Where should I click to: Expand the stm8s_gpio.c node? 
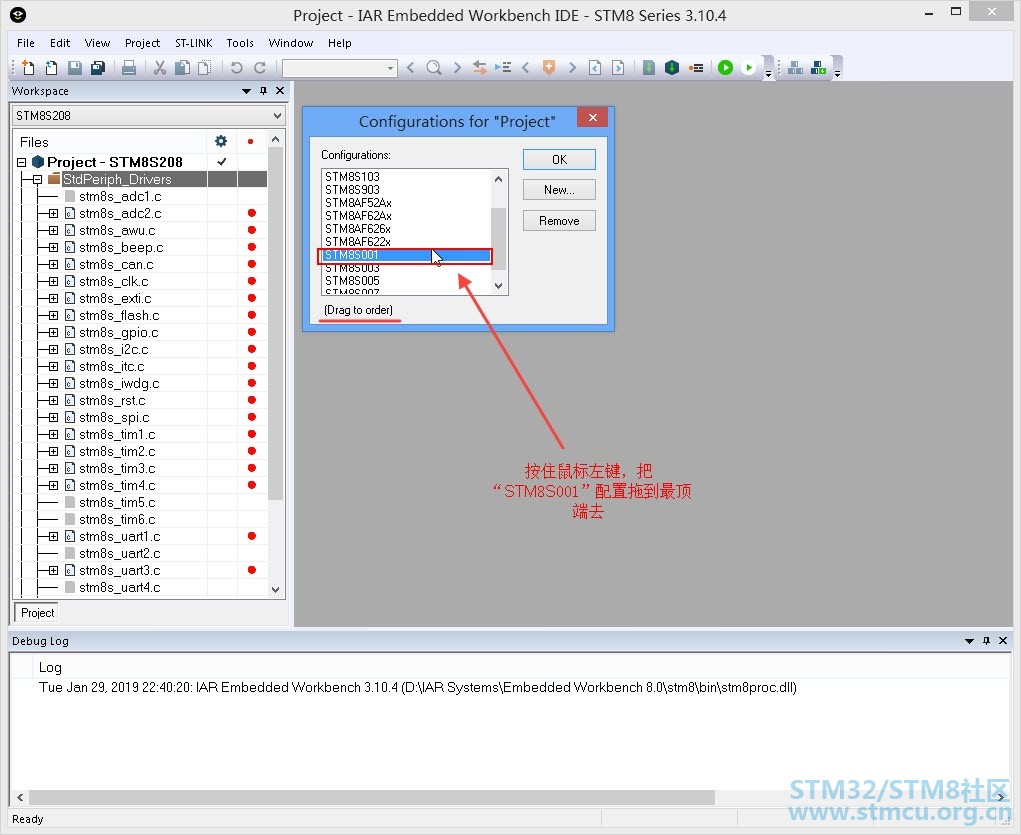click(53, 332)
